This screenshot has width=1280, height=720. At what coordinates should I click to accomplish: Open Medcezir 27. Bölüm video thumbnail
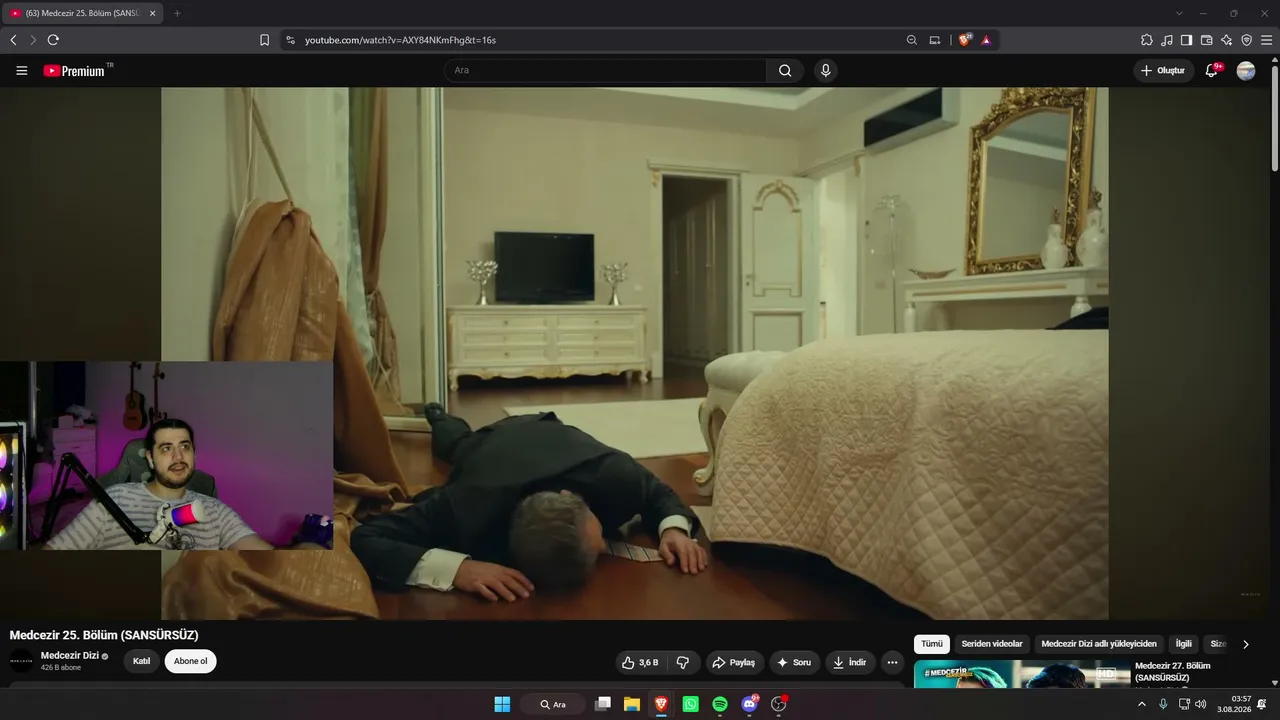pyautogui.click(x=1022, y=674)
